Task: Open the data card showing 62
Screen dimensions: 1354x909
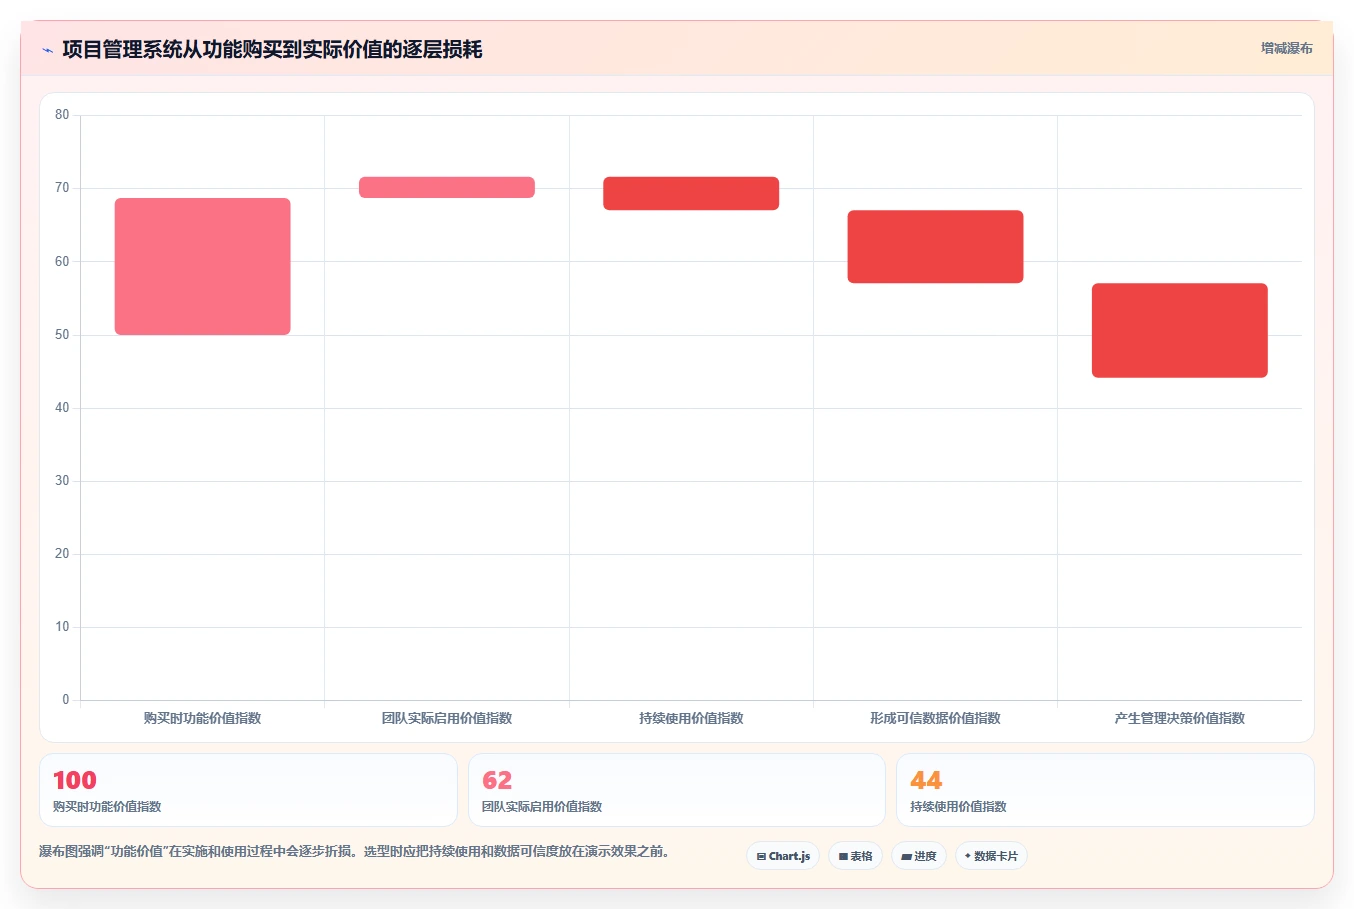Action: (677, 790)
